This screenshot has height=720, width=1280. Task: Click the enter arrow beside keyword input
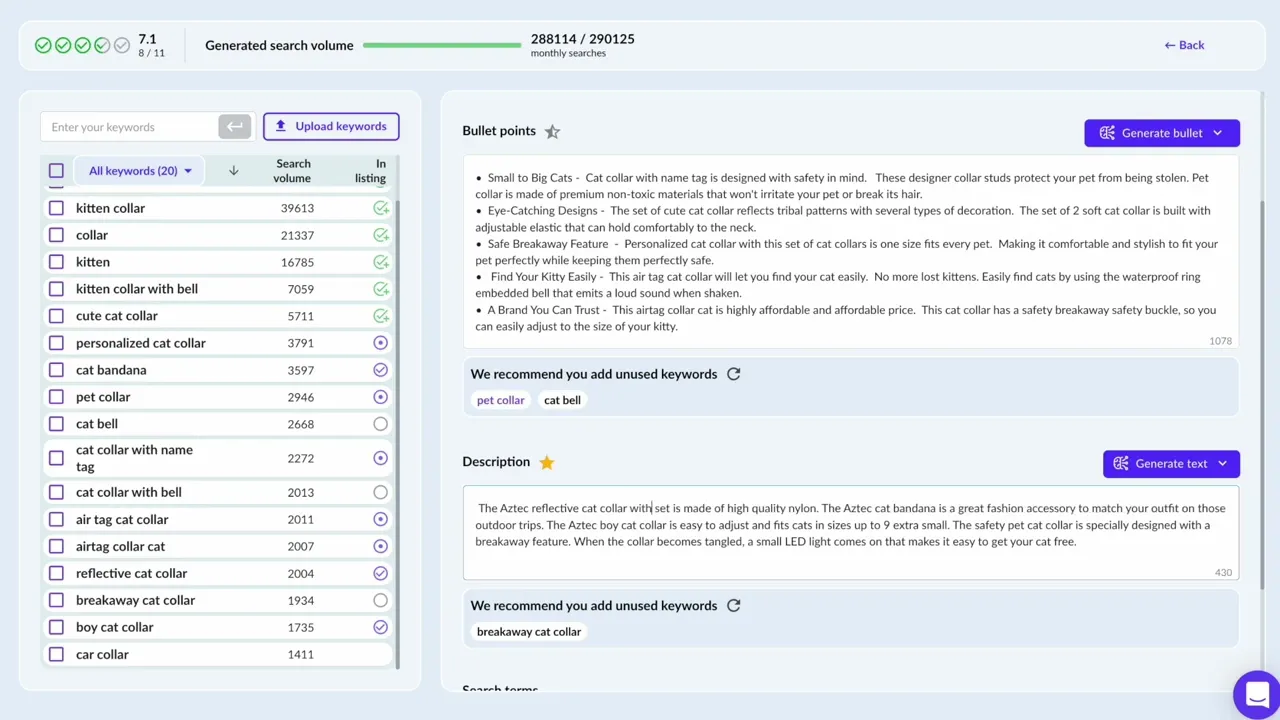pos(234,127)
